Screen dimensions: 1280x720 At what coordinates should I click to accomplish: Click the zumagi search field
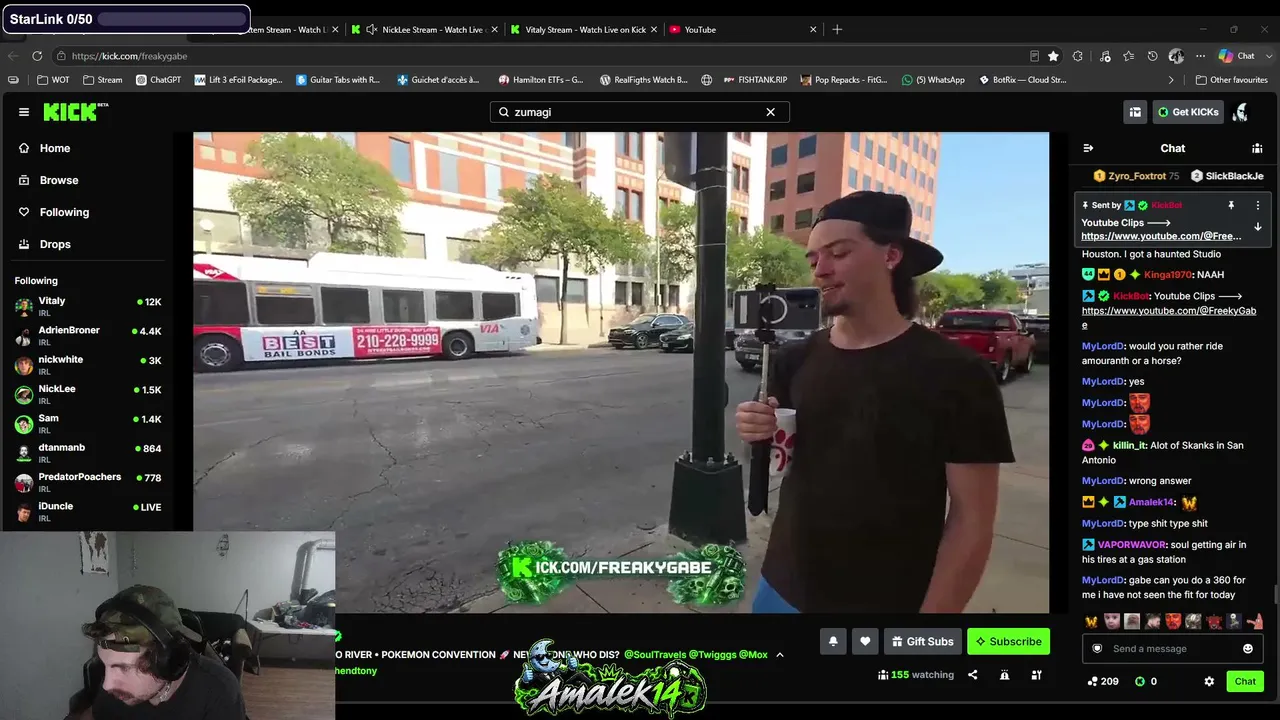tap(639, 112)
